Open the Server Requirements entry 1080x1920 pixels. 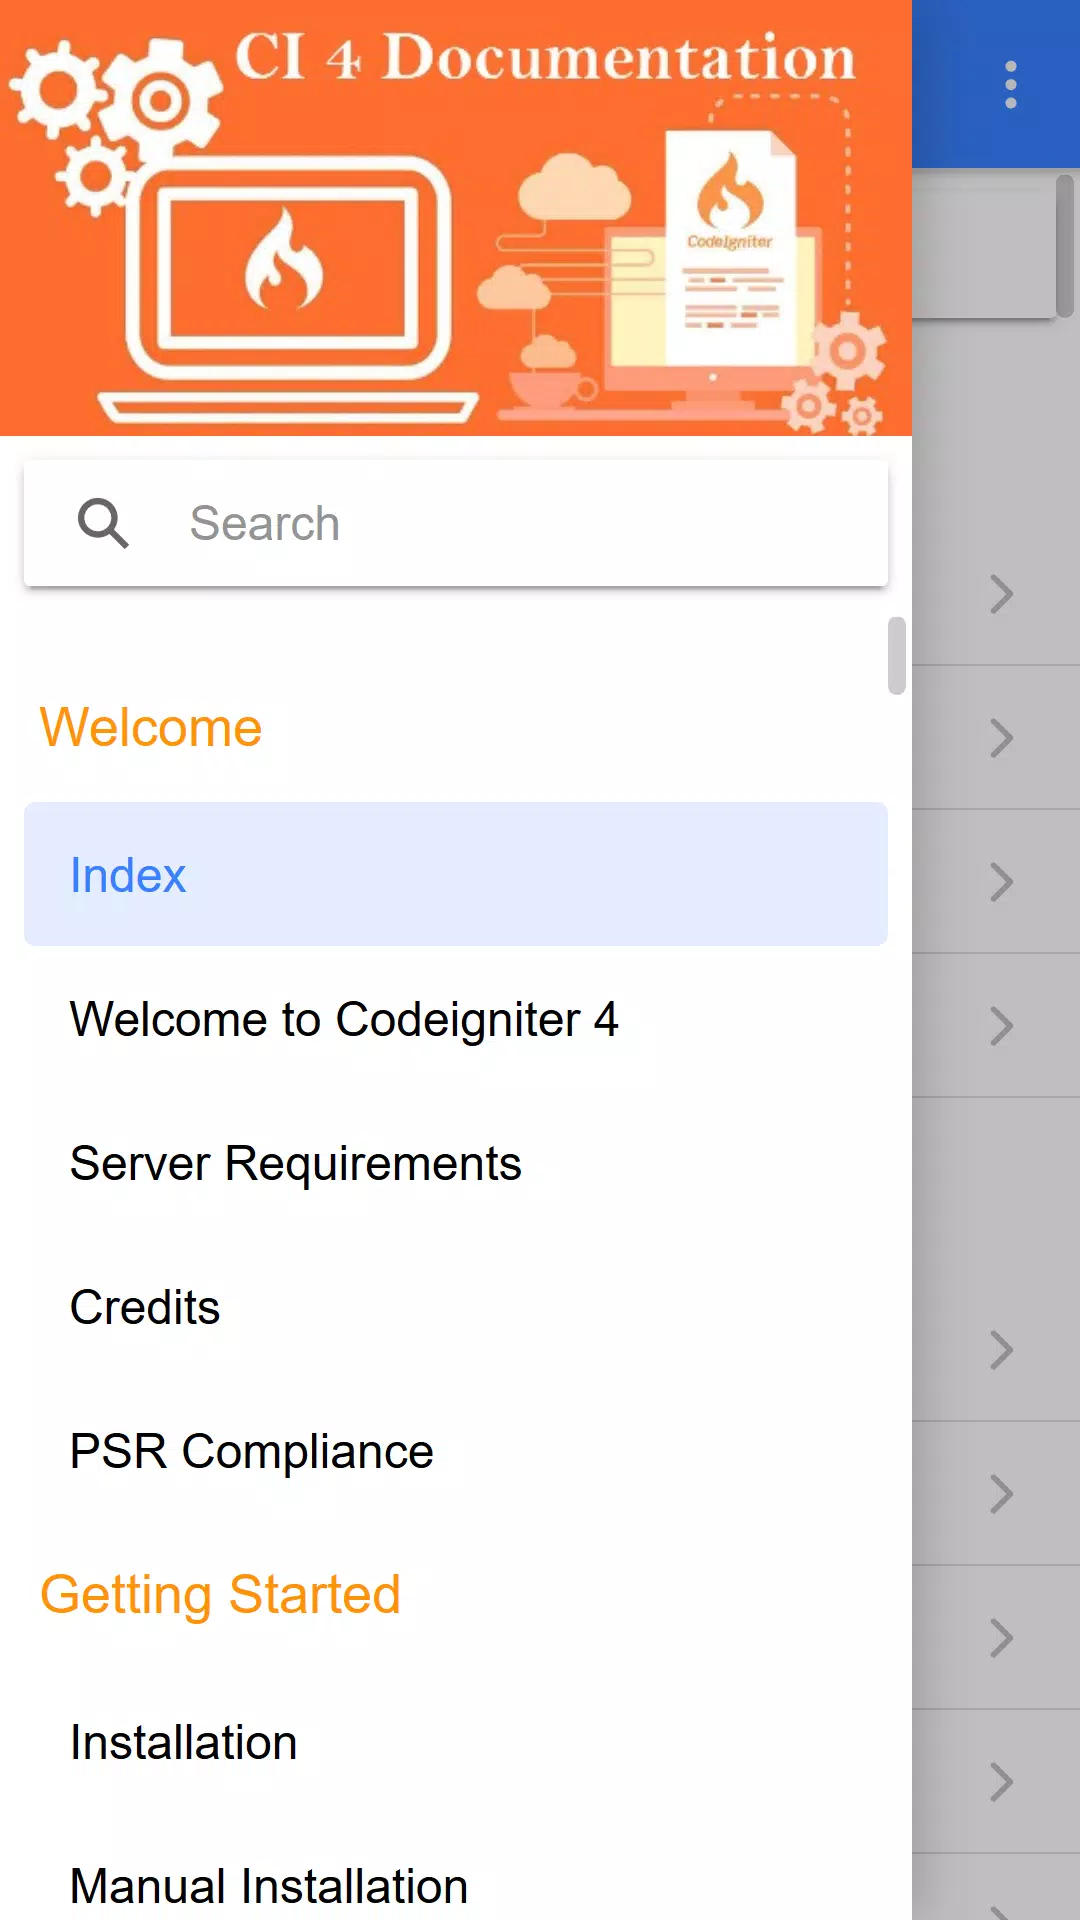pos(456,1163)
